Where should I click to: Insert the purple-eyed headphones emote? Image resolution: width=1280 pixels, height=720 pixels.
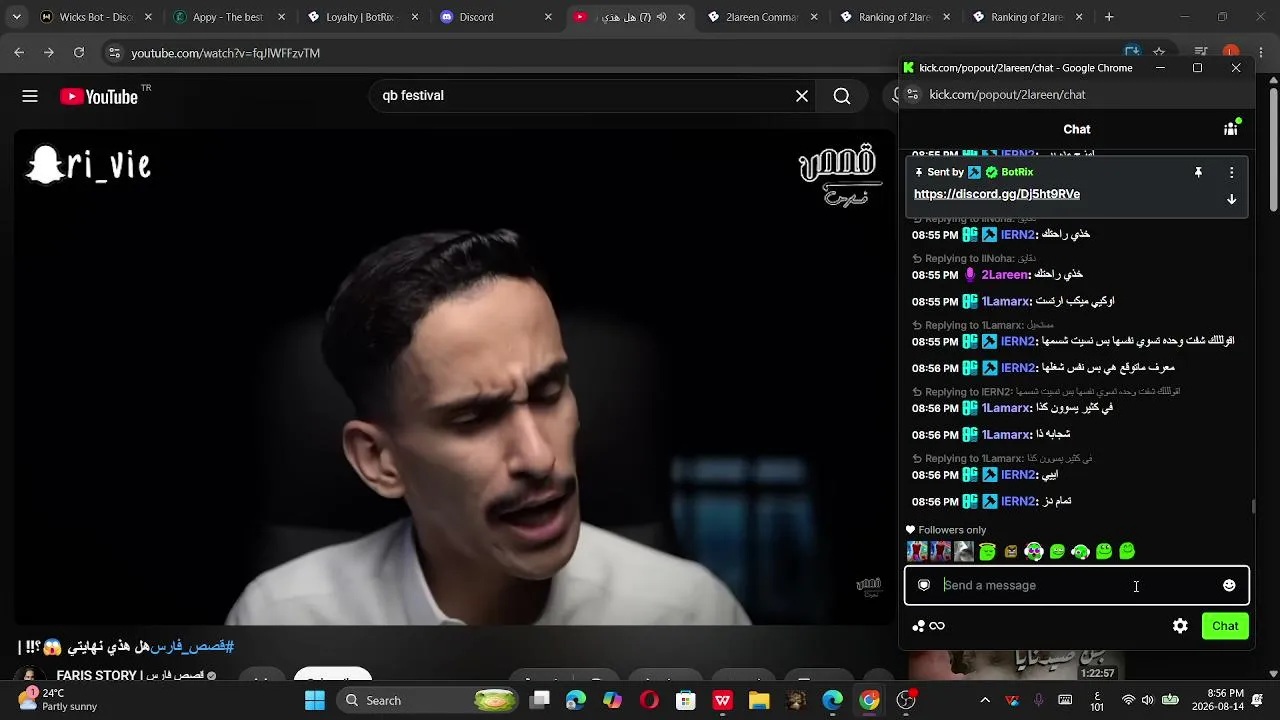pos(1034,551)
